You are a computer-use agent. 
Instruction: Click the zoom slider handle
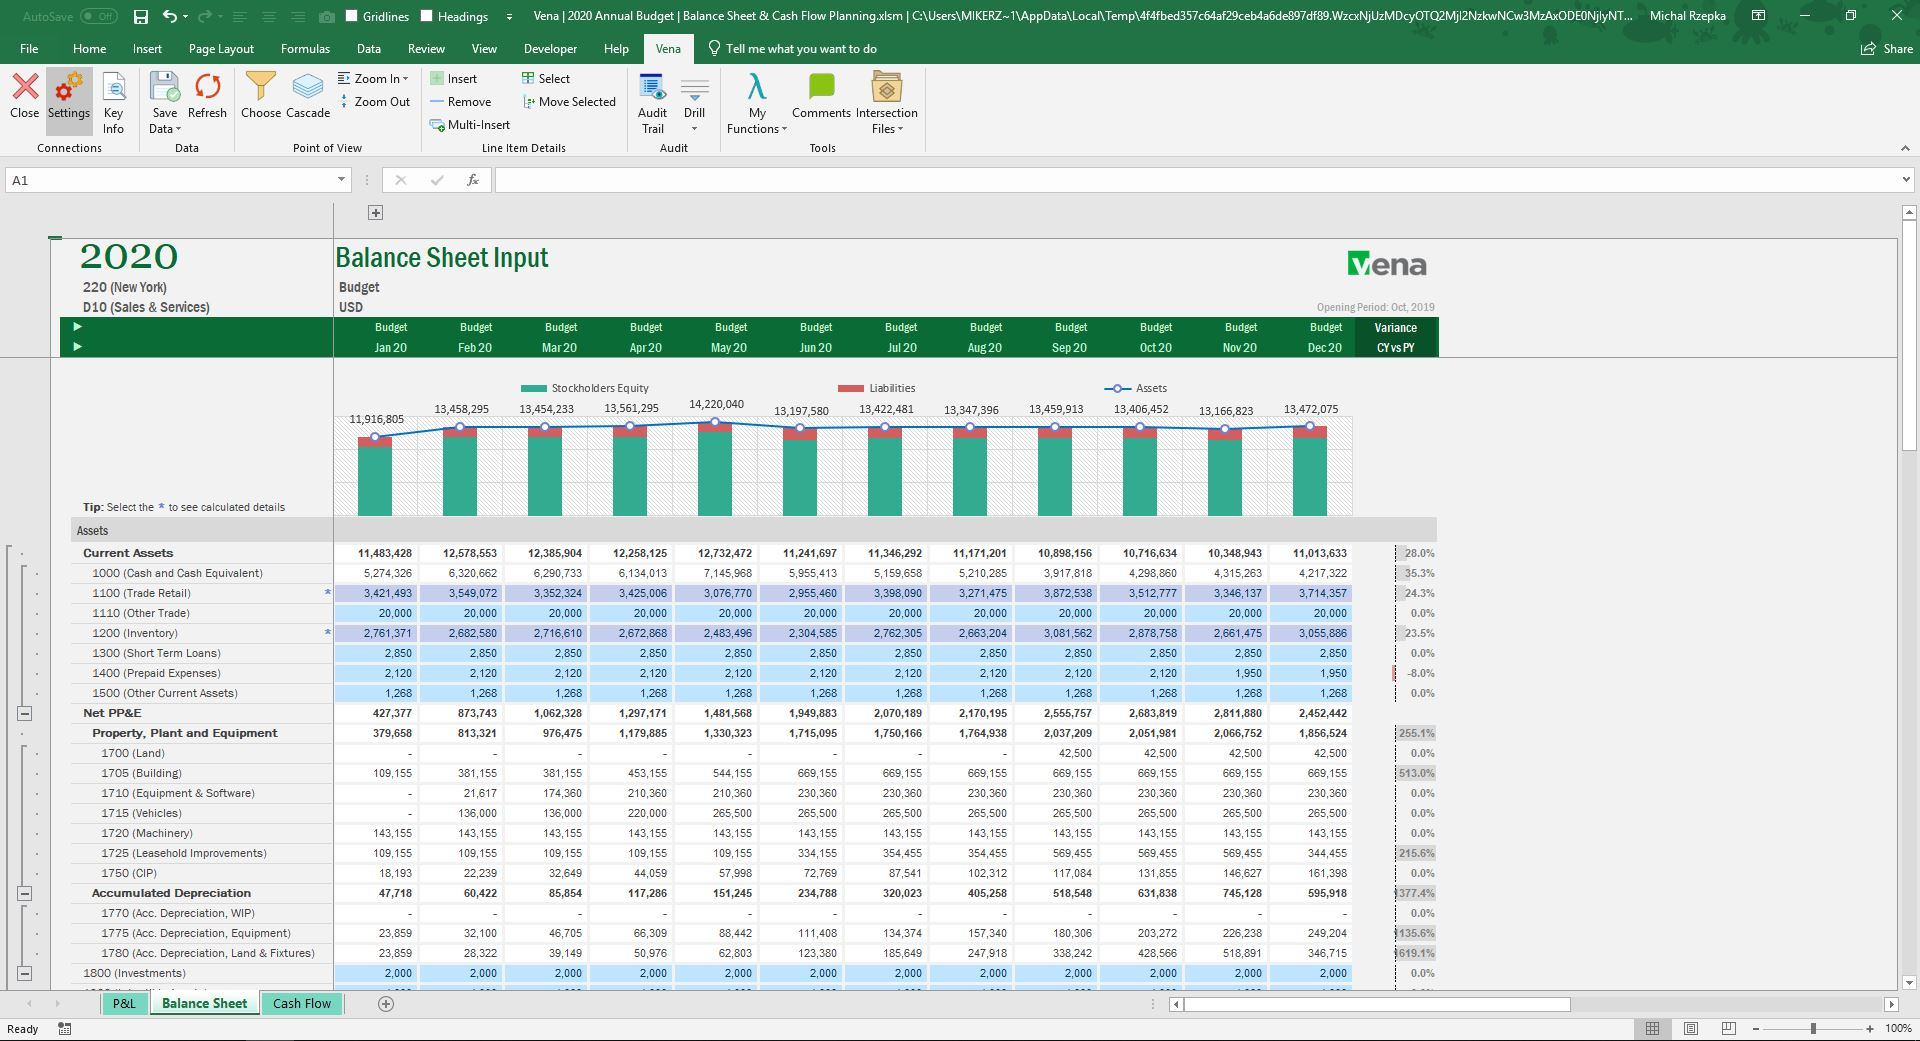(x=1813, y=1028)
